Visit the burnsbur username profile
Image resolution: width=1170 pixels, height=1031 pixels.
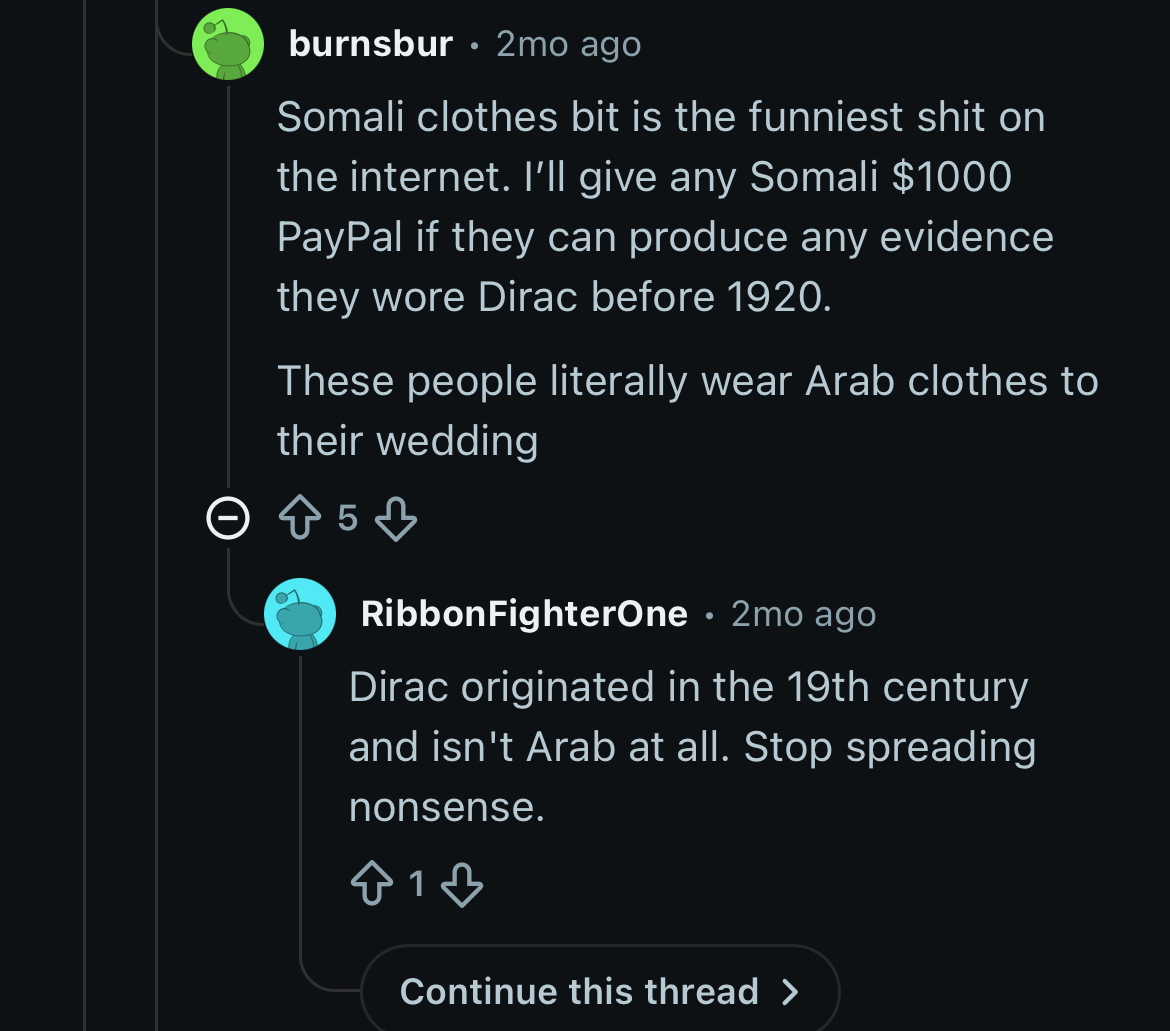pos(370,44)
